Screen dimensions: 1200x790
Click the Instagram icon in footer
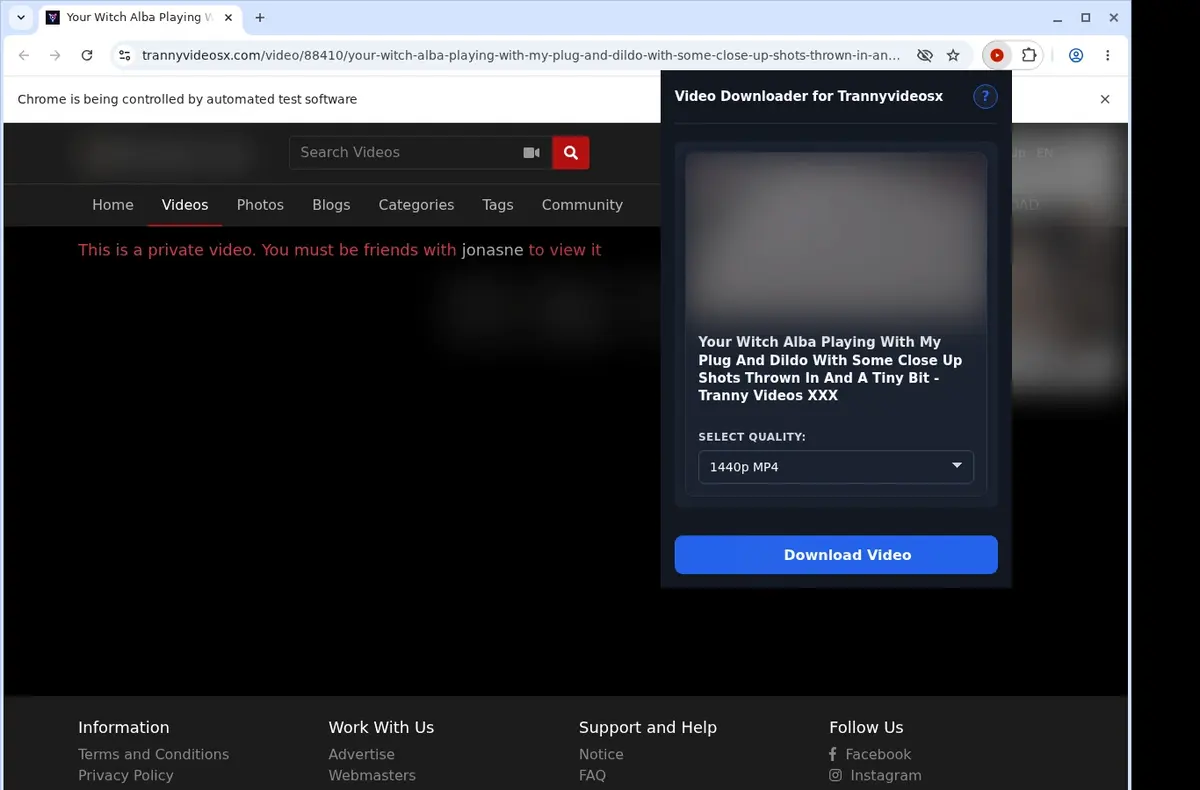tap(835, 775)
